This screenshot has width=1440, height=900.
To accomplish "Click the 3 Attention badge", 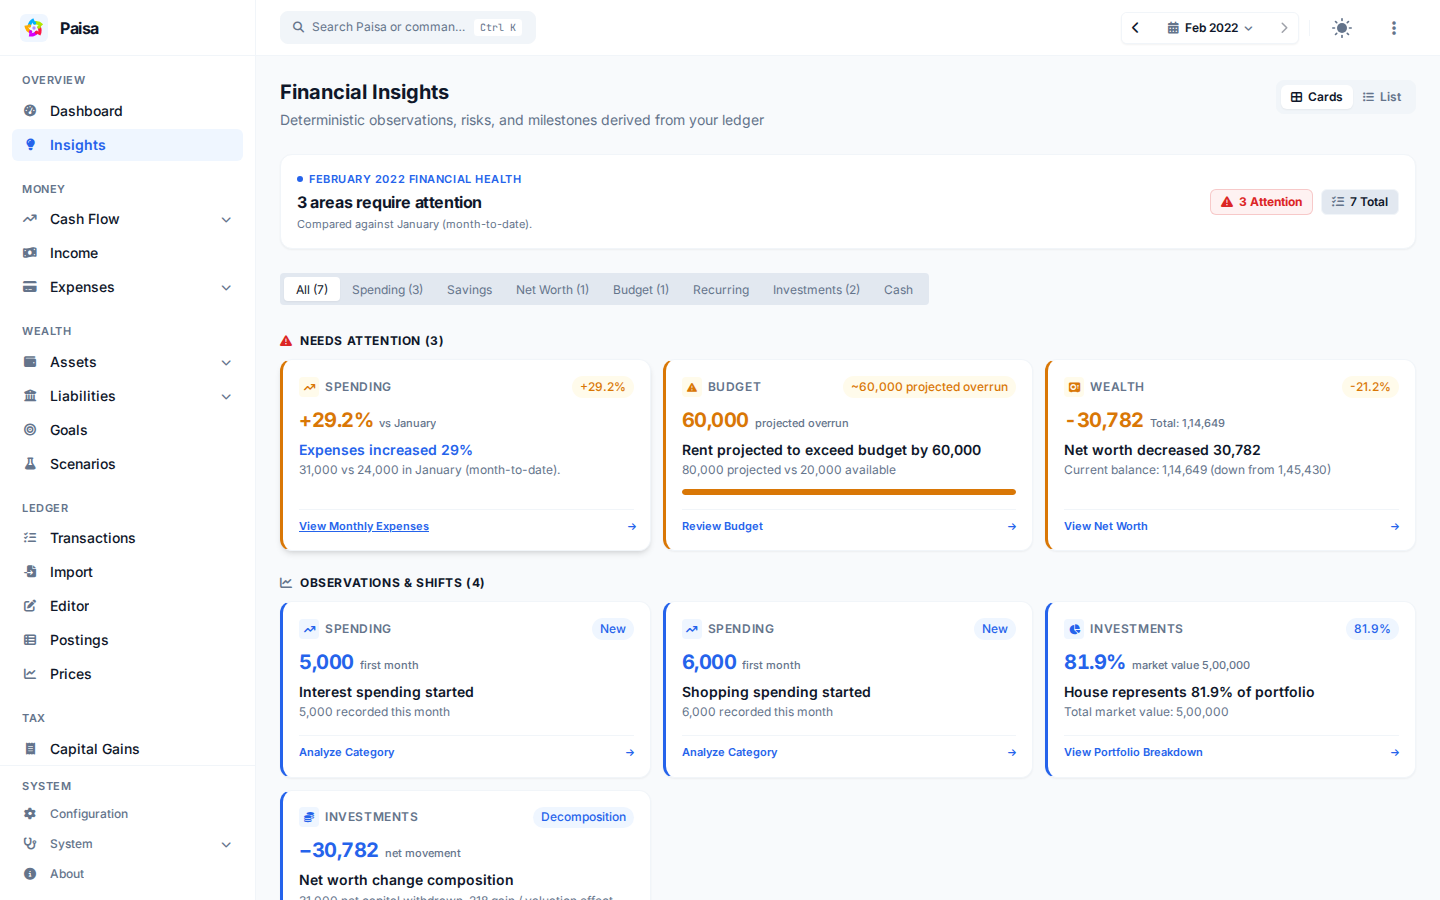I will (1261, 202).
